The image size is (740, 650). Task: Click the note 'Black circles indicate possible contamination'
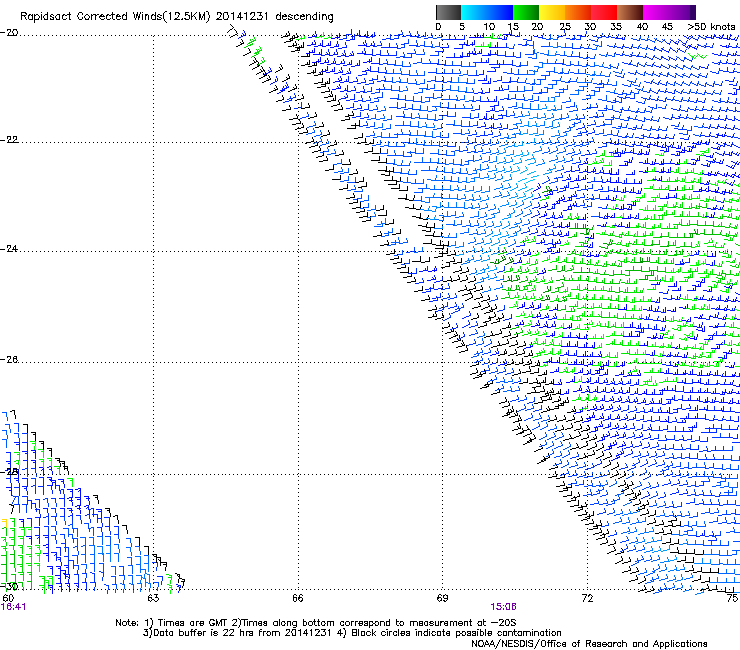(x=456, y=633)
